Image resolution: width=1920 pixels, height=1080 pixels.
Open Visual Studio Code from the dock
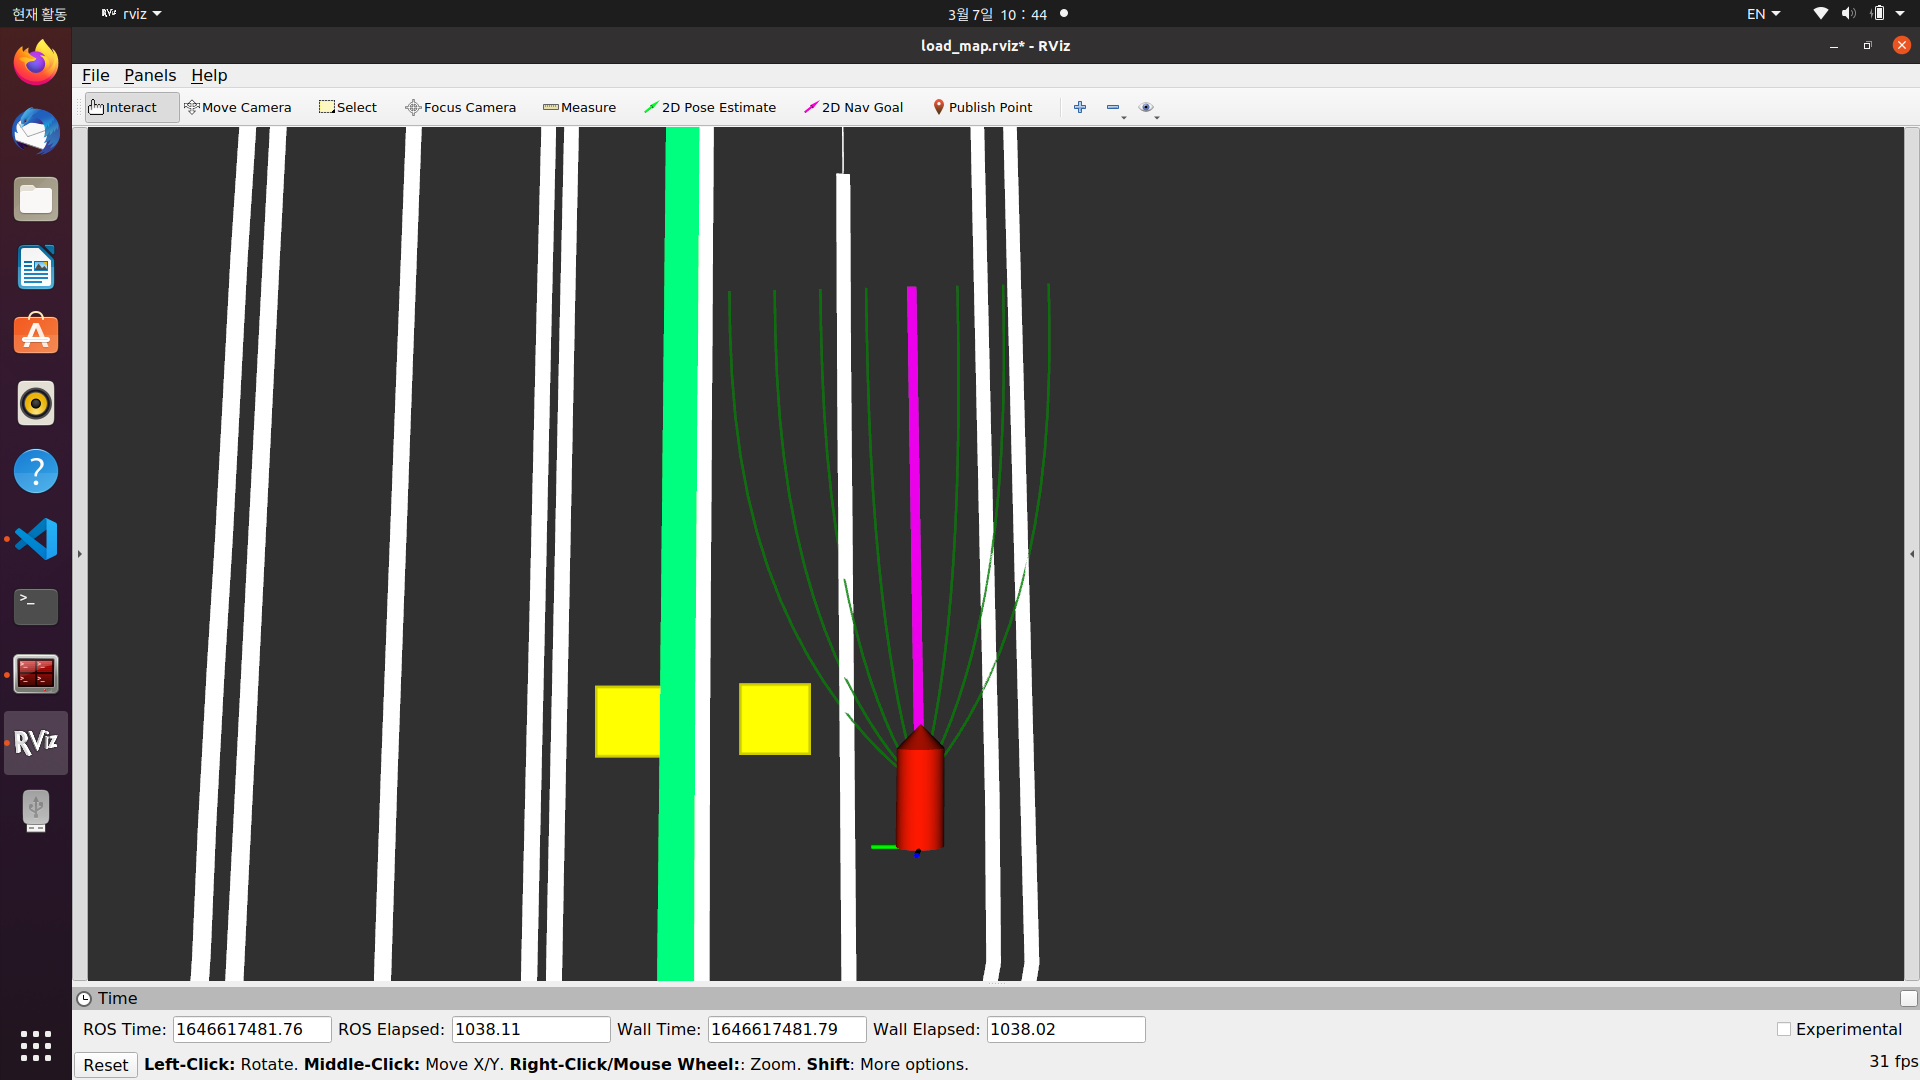click(x=36, y=539)
